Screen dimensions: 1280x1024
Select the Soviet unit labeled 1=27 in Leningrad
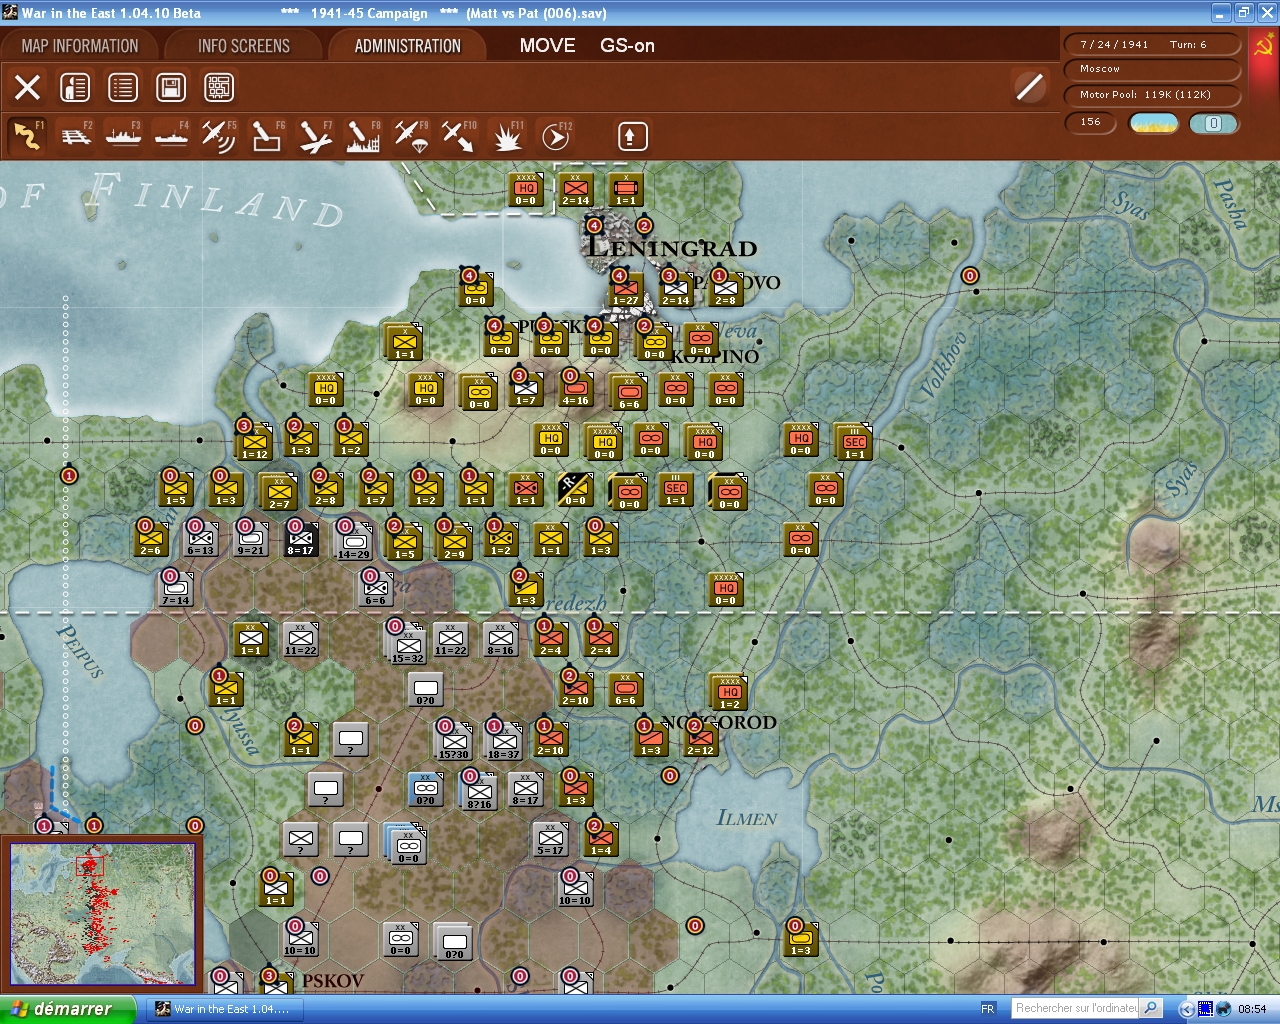(626, 289)
